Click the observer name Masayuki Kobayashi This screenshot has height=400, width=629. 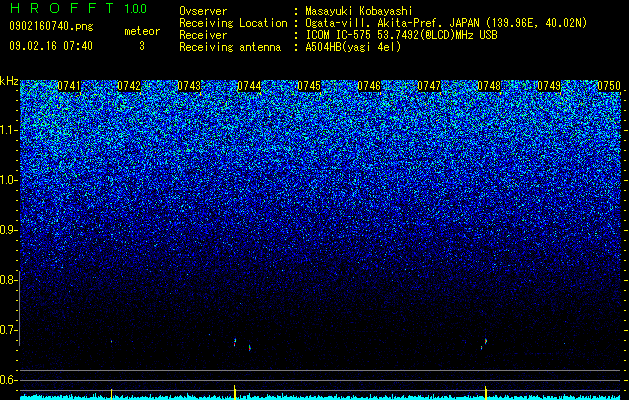(359, 11)
